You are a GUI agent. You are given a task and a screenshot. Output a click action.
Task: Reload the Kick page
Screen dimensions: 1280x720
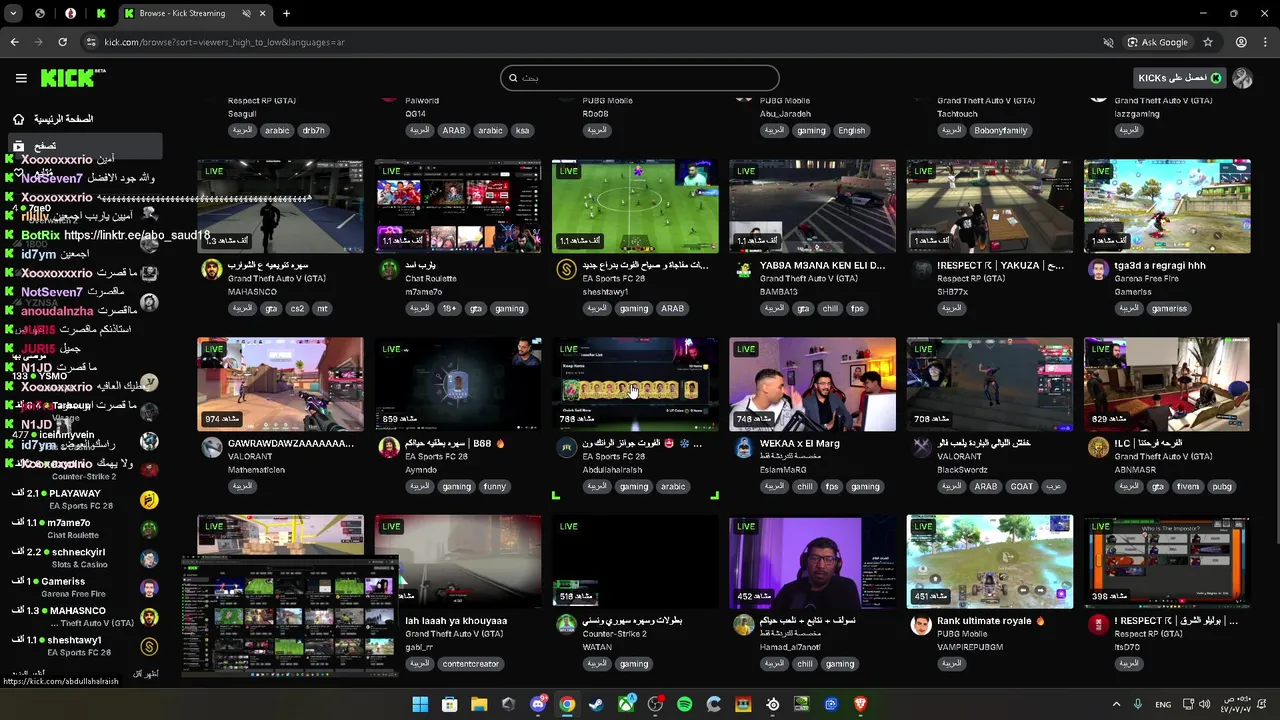tap(62, 42)
